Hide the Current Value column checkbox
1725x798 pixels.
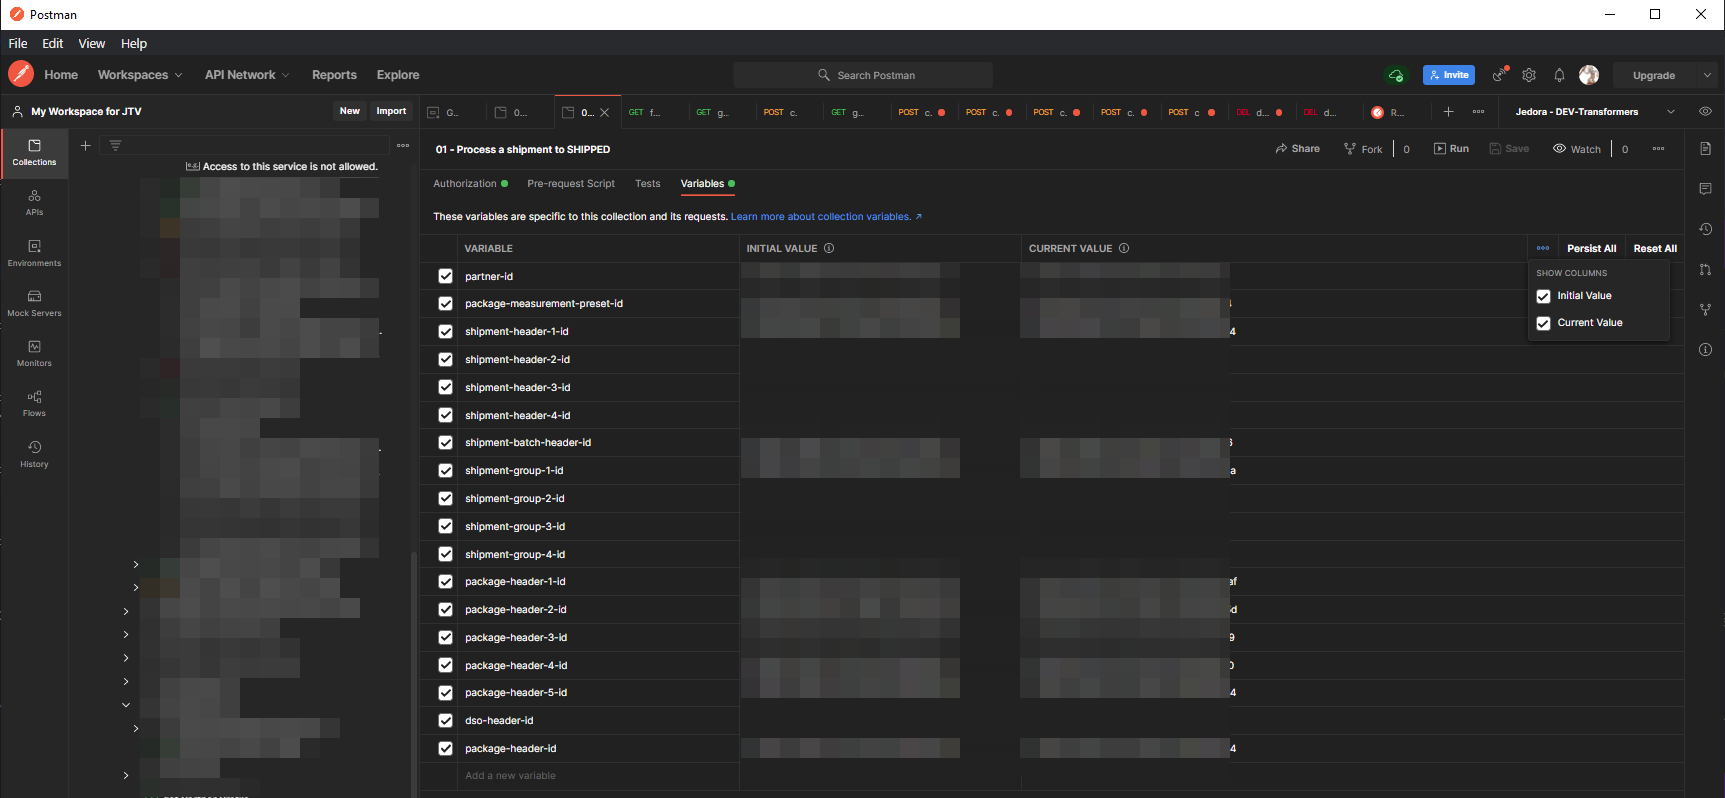(1543, 323)
